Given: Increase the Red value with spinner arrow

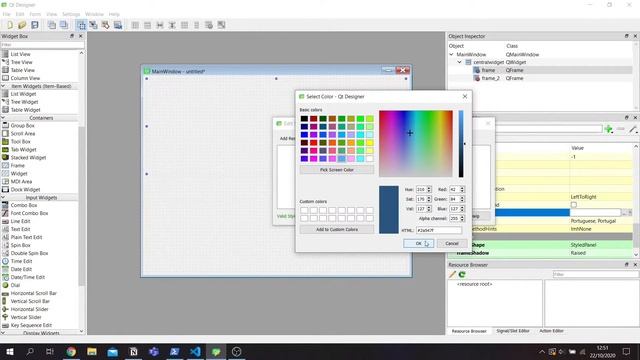Looking at the screenshot, I should click(x=462, y=188).
